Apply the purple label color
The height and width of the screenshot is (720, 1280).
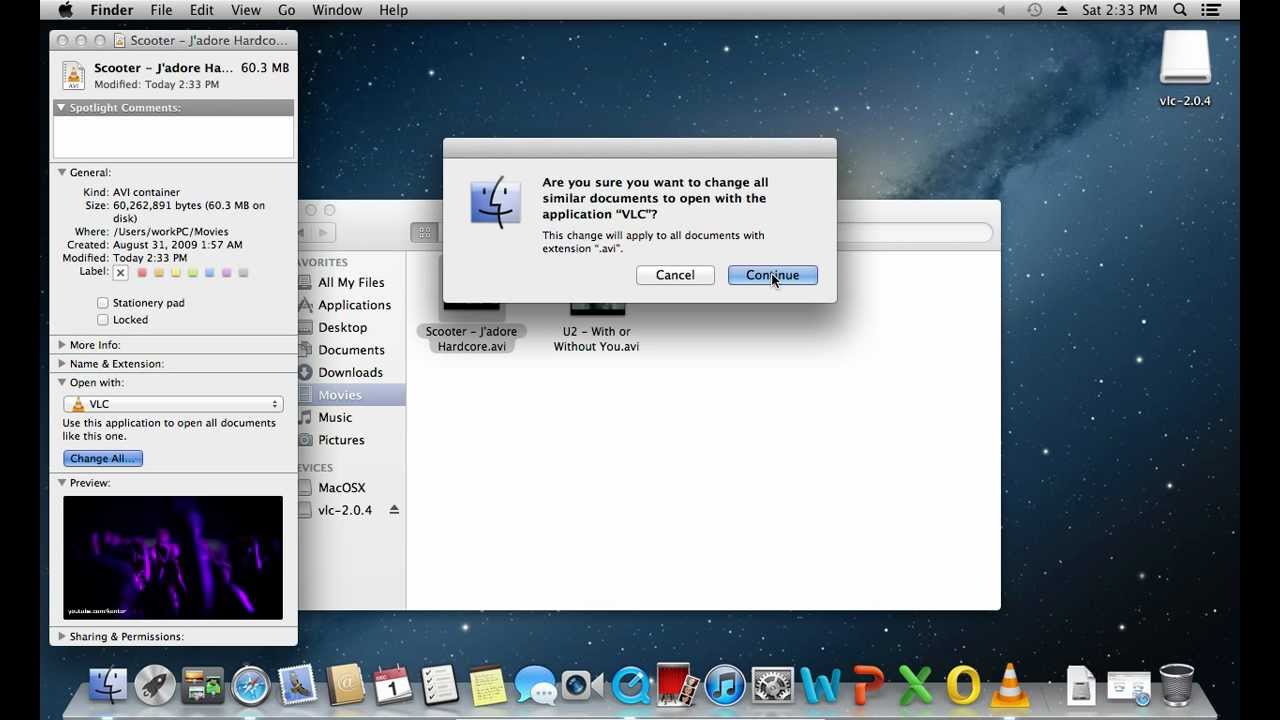coord(227,272)
